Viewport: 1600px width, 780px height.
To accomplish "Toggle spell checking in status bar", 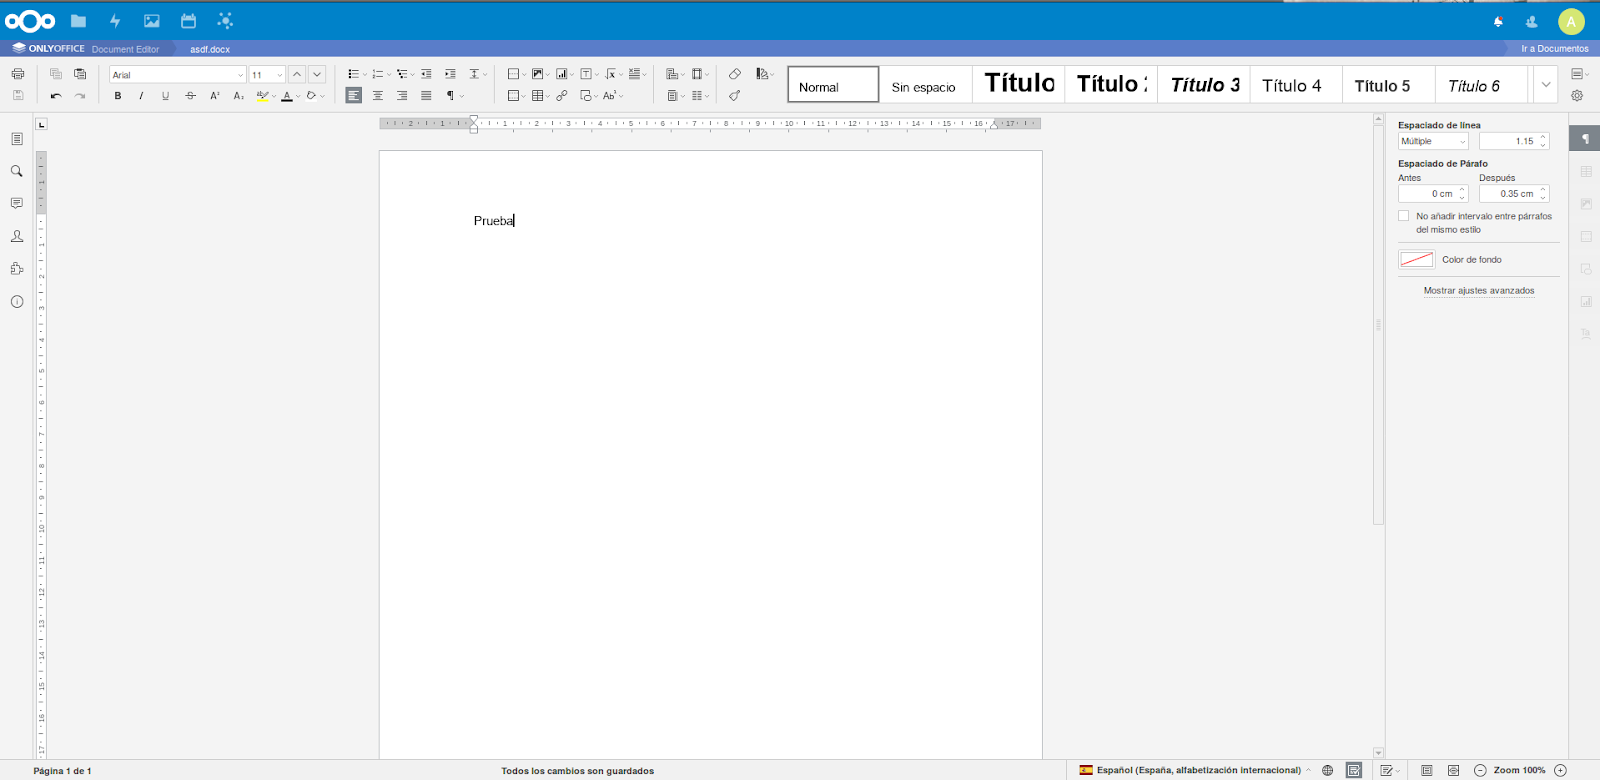I will pyautogui.click(x=1354, y=770).
